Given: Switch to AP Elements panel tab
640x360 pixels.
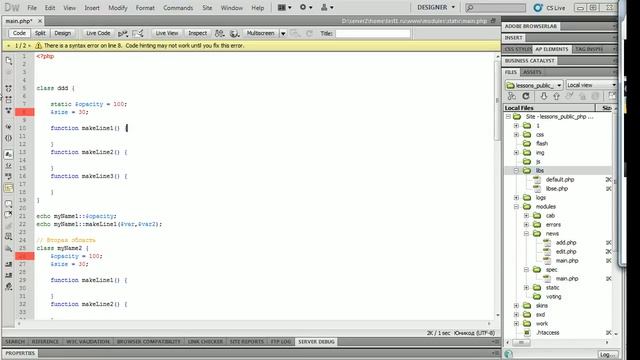Looking at the screenshot, I should point(551,49).
